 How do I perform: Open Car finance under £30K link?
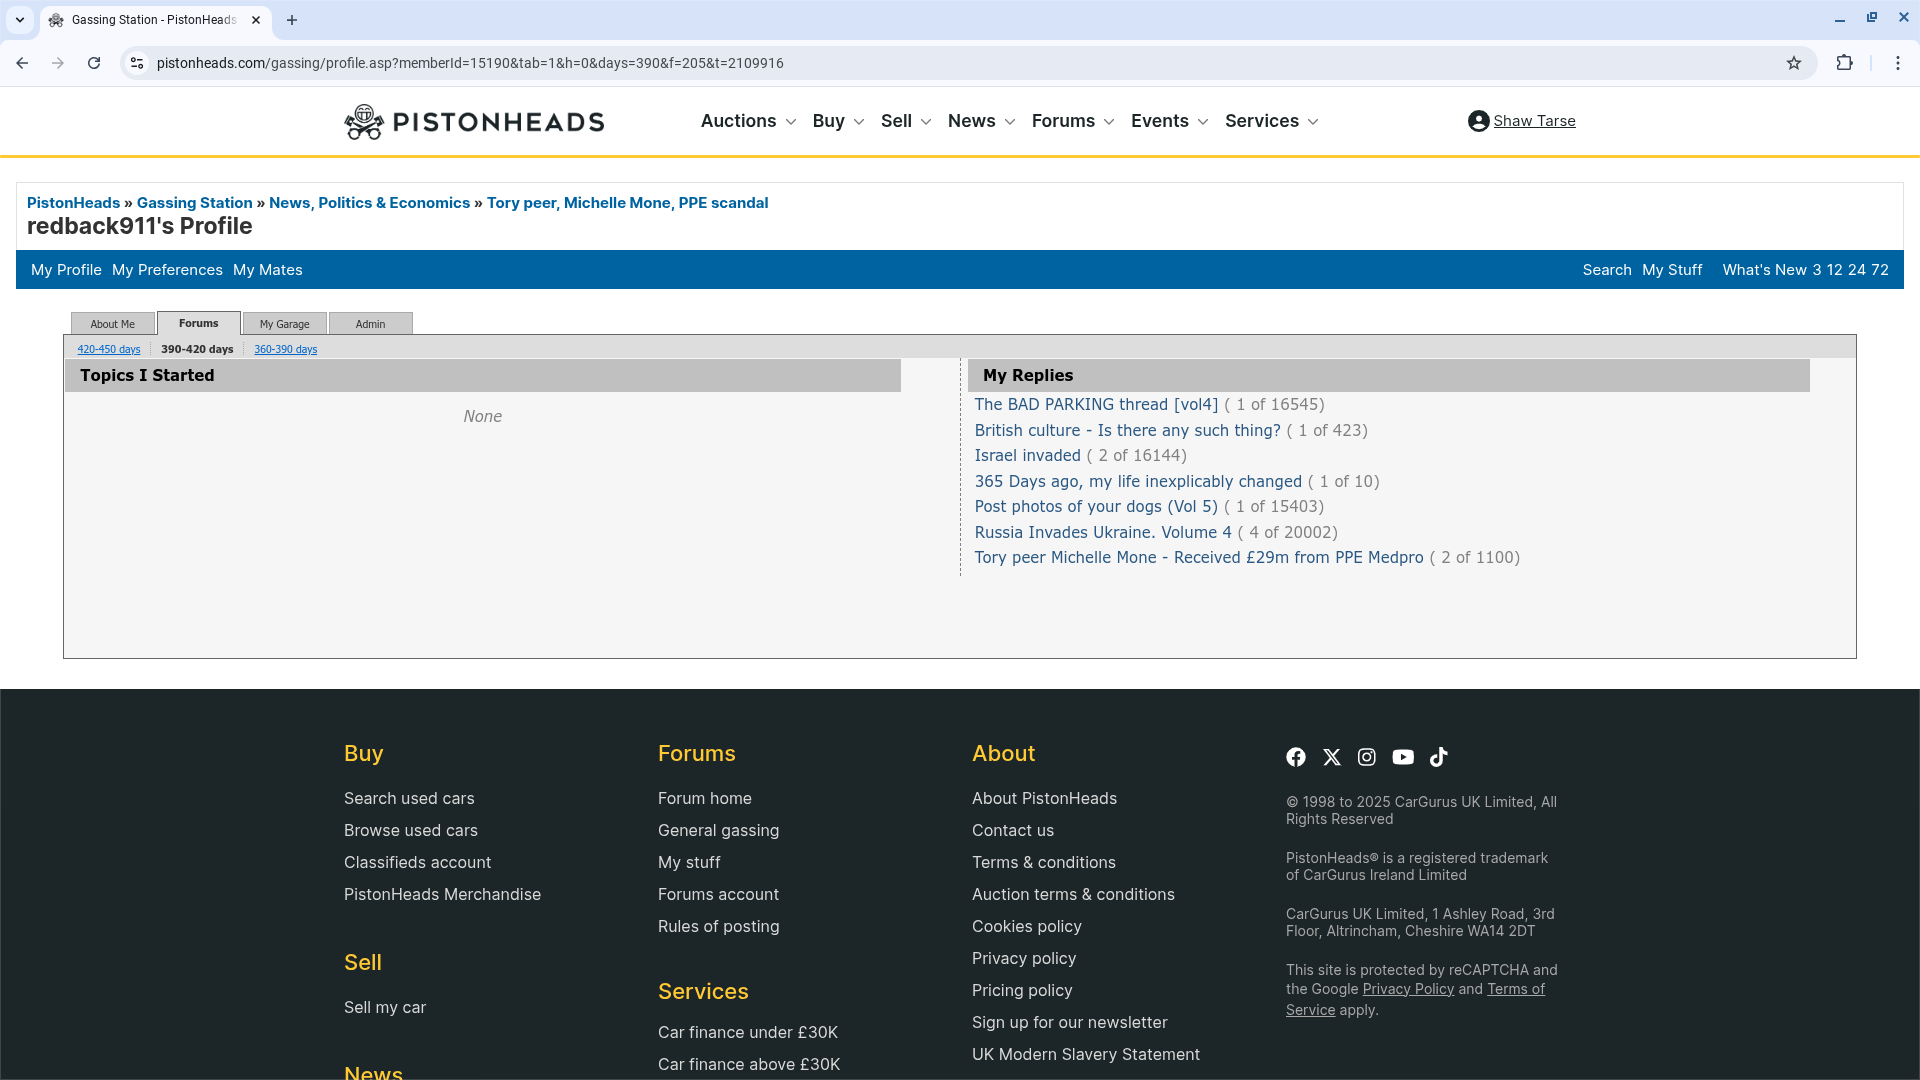(748, 1033)
